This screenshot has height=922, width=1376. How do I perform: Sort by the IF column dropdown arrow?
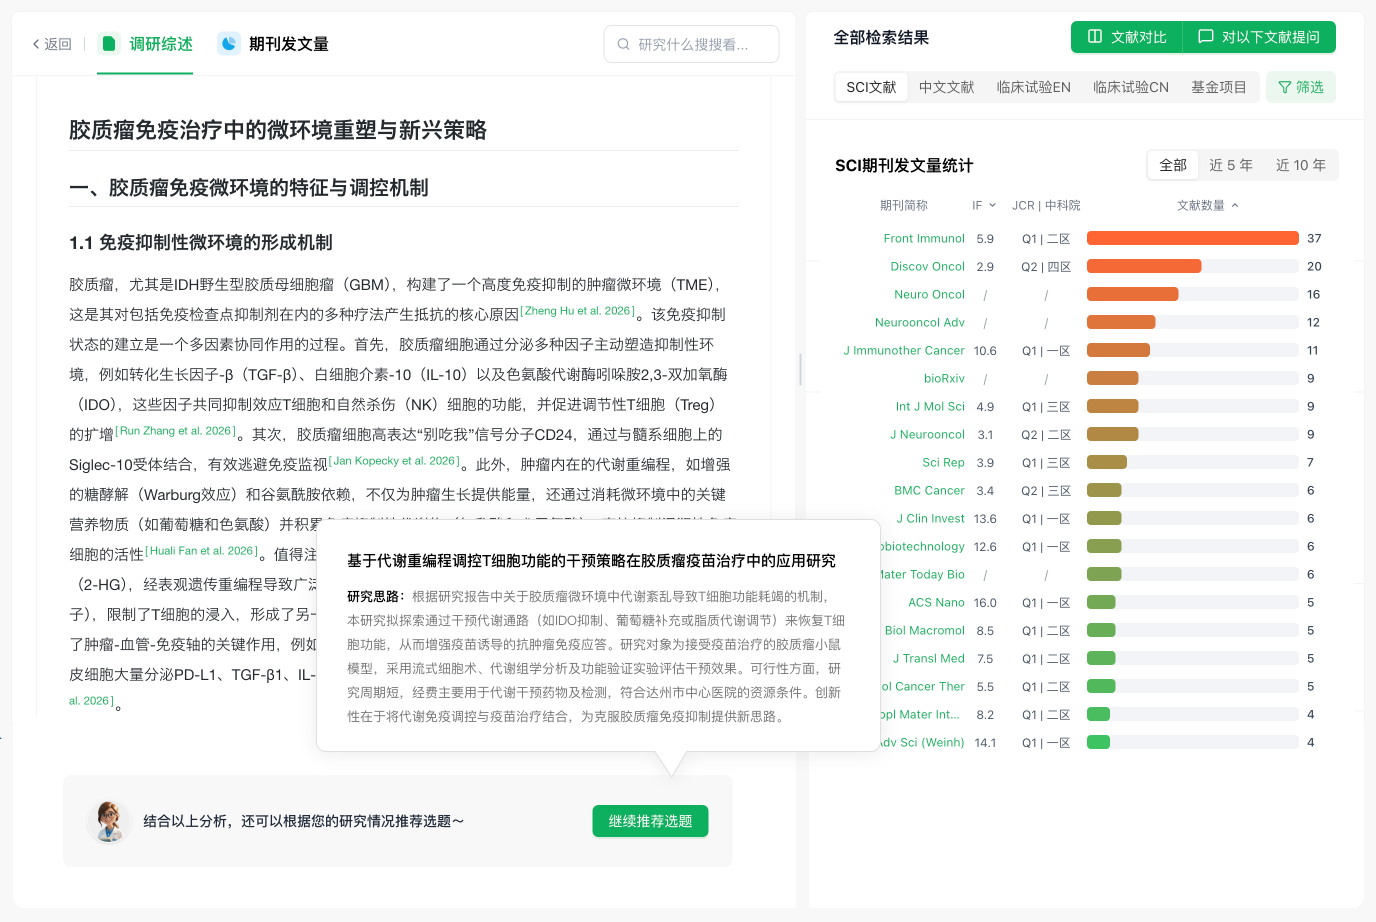pyautogui.click(x=992, y=205)
